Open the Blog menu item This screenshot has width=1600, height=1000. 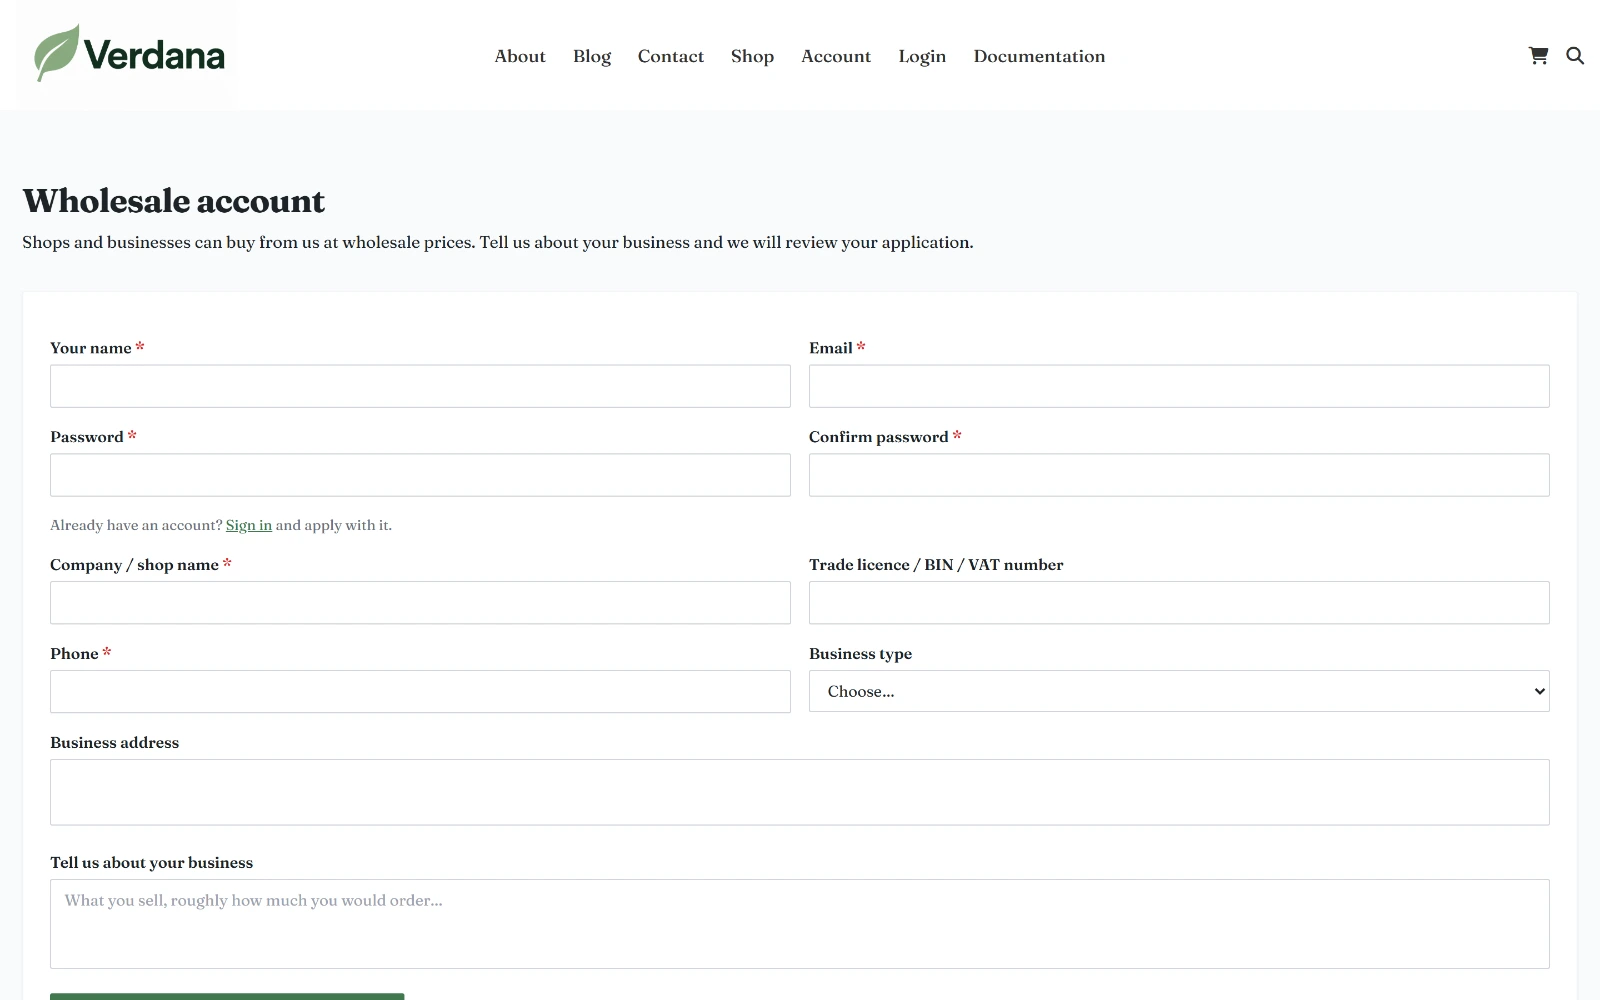pyautogui.click(x=592, y=56)
